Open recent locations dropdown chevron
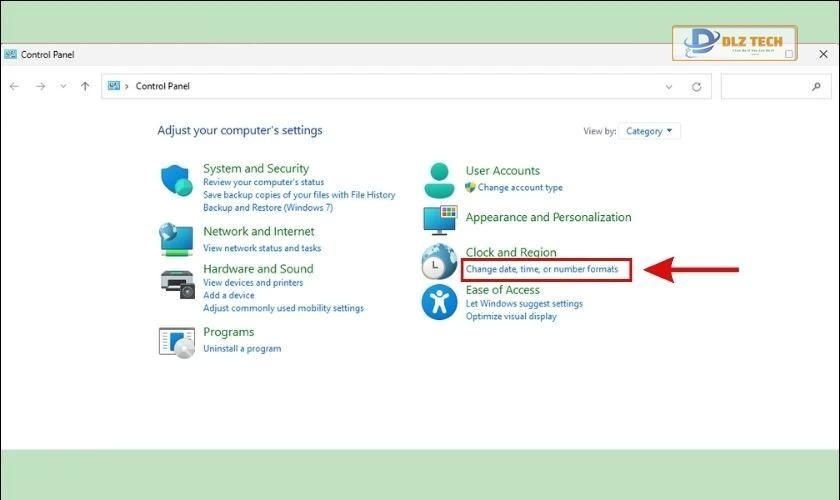 click(62, 87)
